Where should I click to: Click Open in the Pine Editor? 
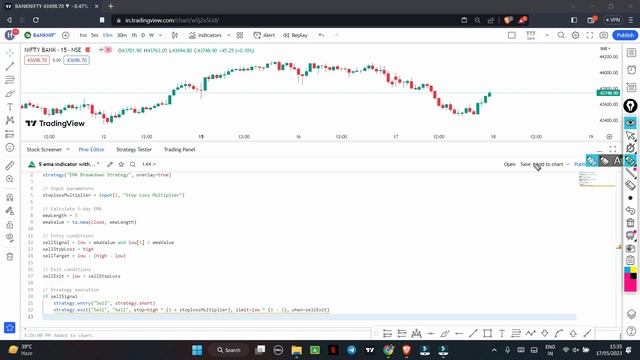[509, 164]
